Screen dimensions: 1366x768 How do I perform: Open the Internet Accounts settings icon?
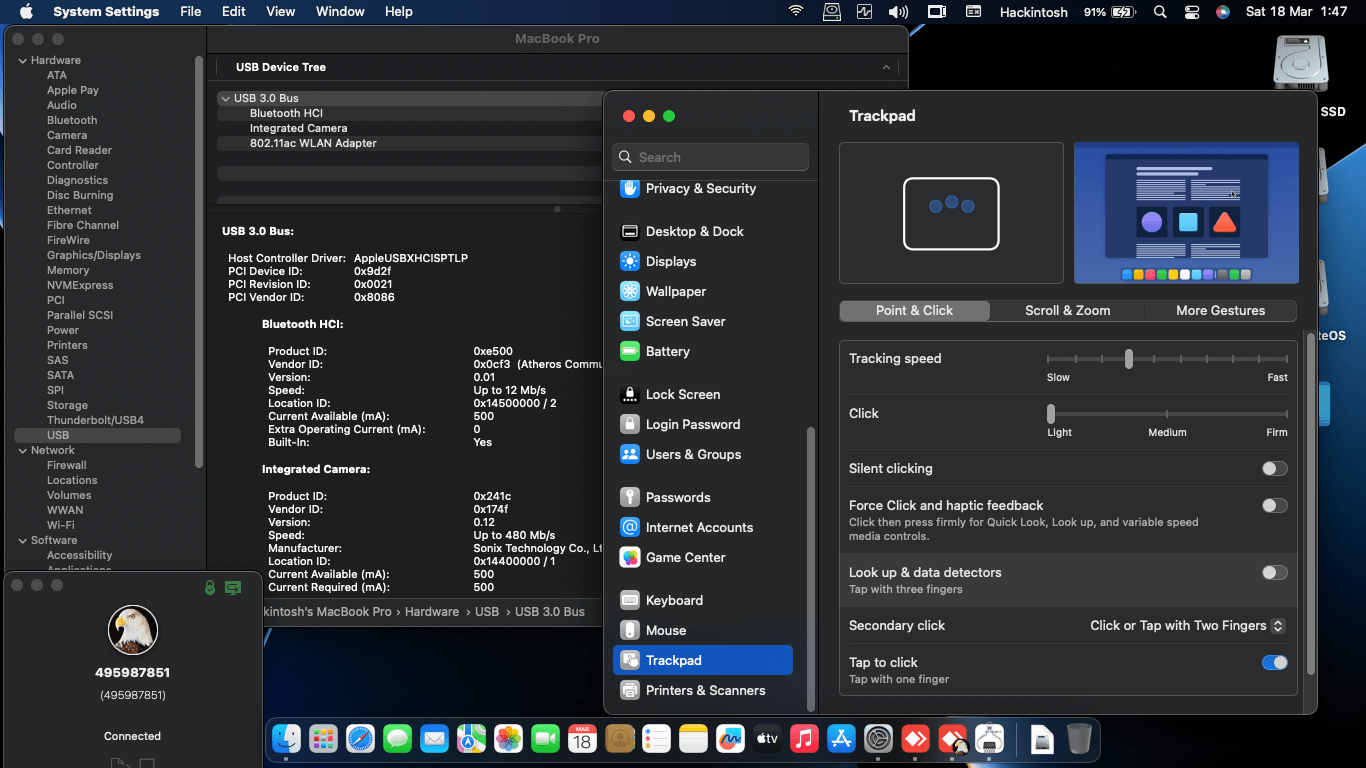tap(629, 527)
